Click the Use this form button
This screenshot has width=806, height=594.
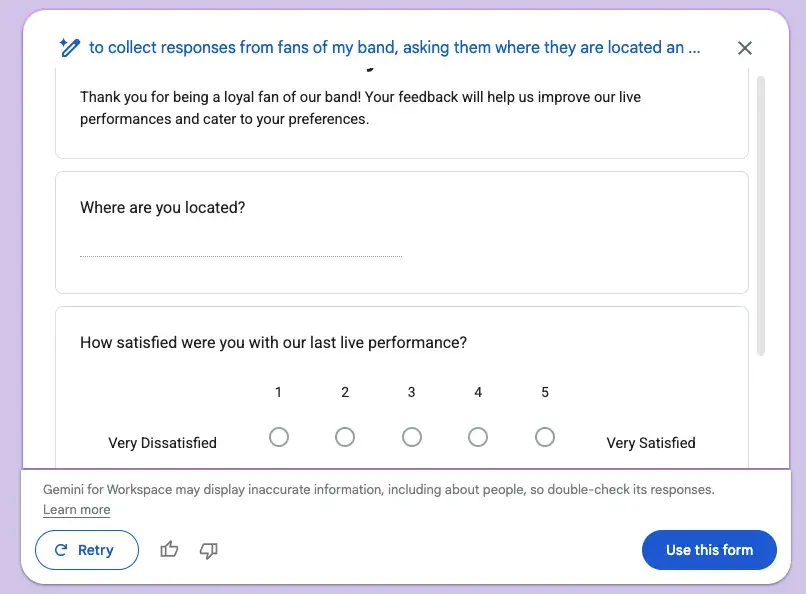[709, 550]
